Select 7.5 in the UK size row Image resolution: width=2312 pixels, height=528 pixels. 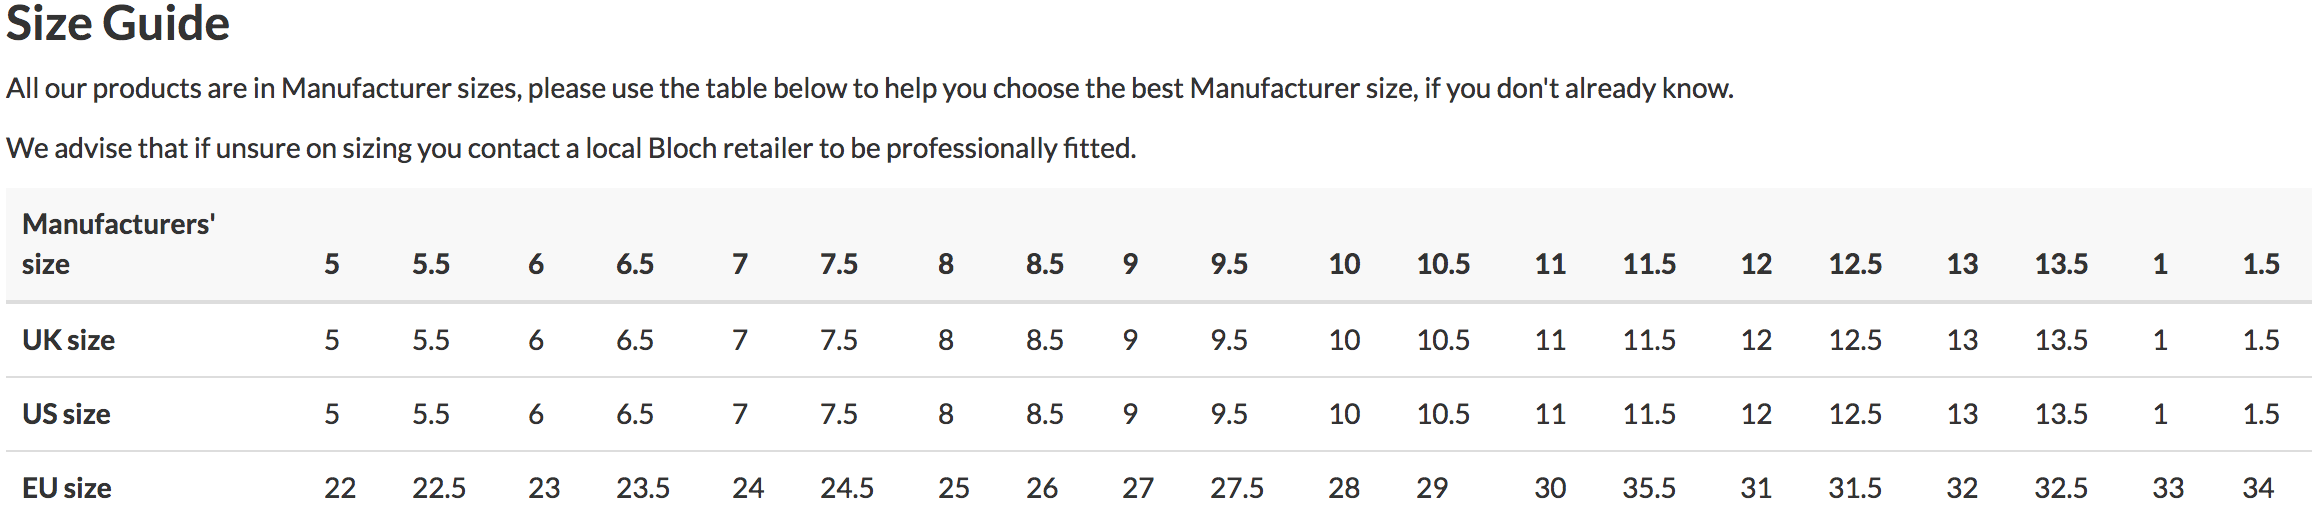coord(839,340)
